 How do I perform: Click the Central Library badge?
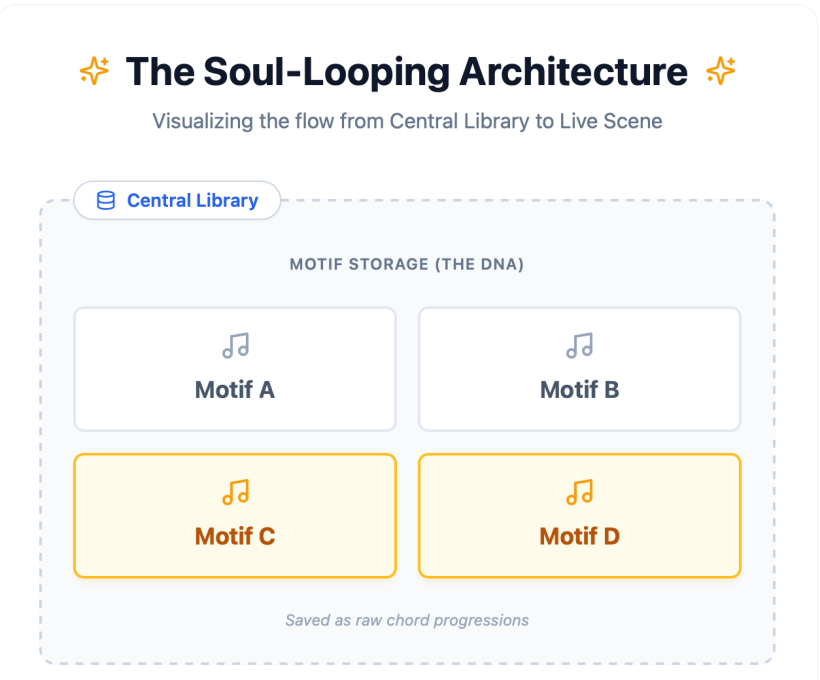[177, 200]
